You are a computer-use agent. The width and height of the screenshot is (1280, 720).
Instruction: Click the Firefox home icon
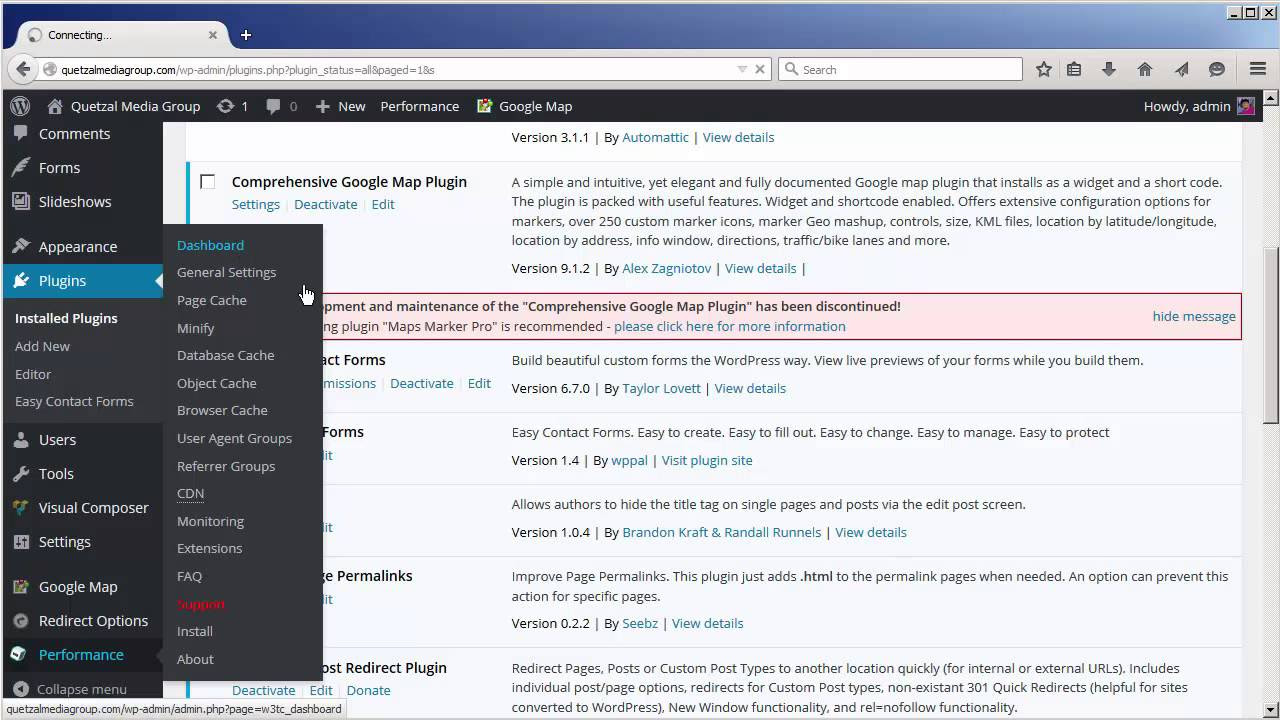coord(1145,69)
